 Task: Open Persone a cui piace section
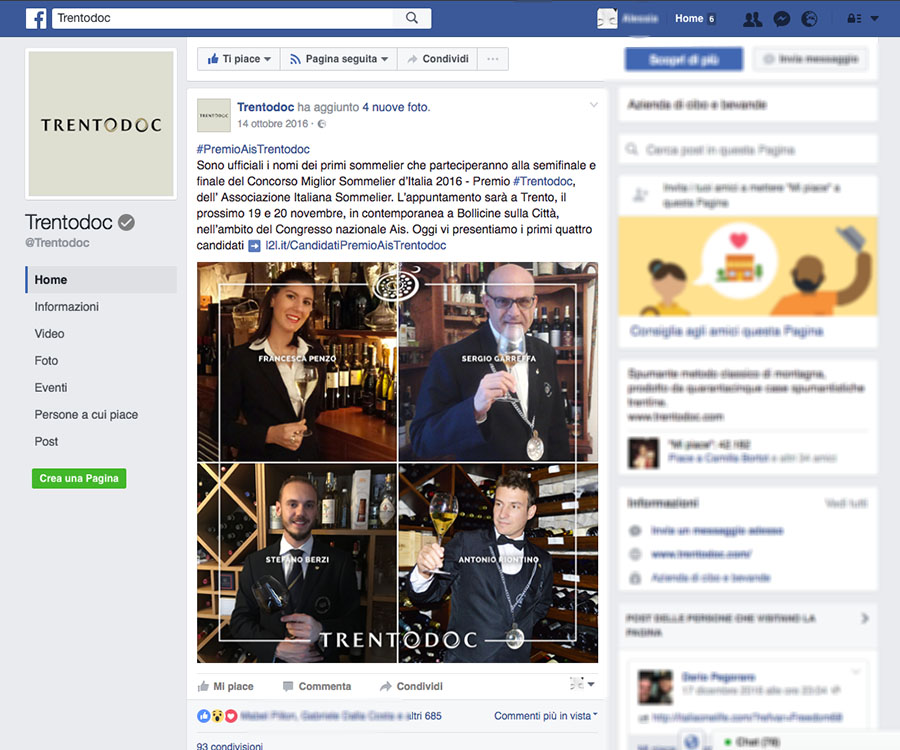tap(86, 414)
